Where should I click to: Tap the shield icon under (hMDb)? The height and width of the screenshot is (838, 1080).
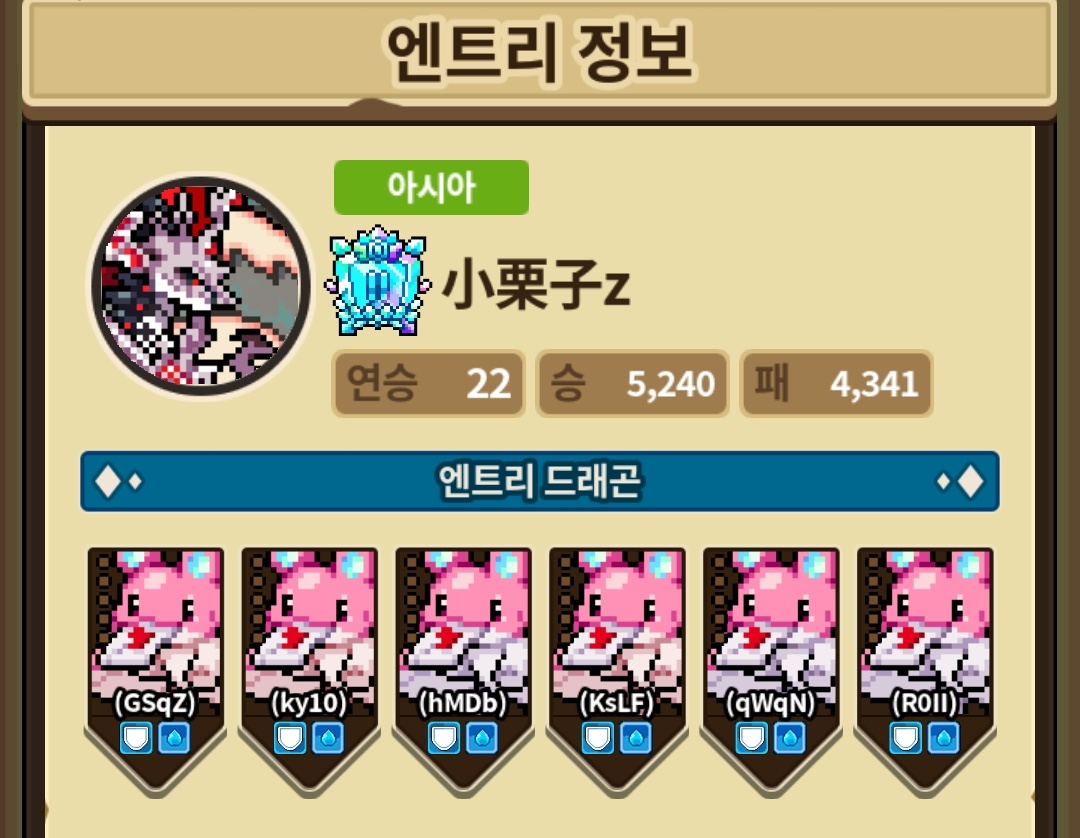click(444, 738)
